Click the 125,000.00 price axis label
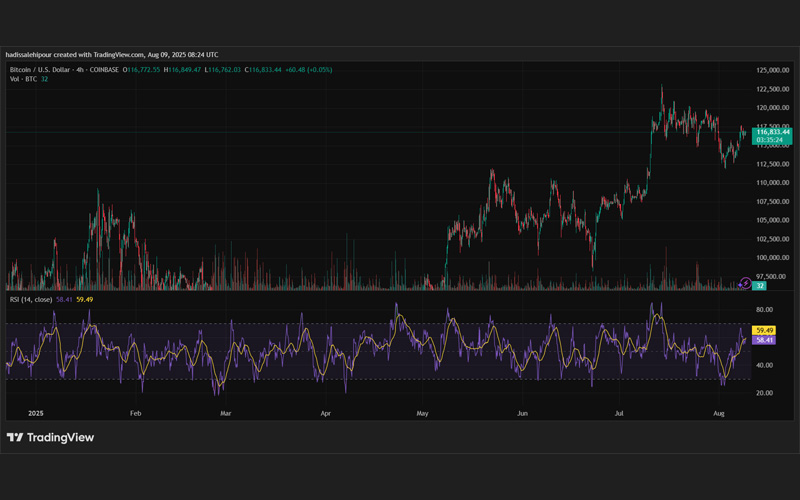800x500 pixels. coord(773,70)
